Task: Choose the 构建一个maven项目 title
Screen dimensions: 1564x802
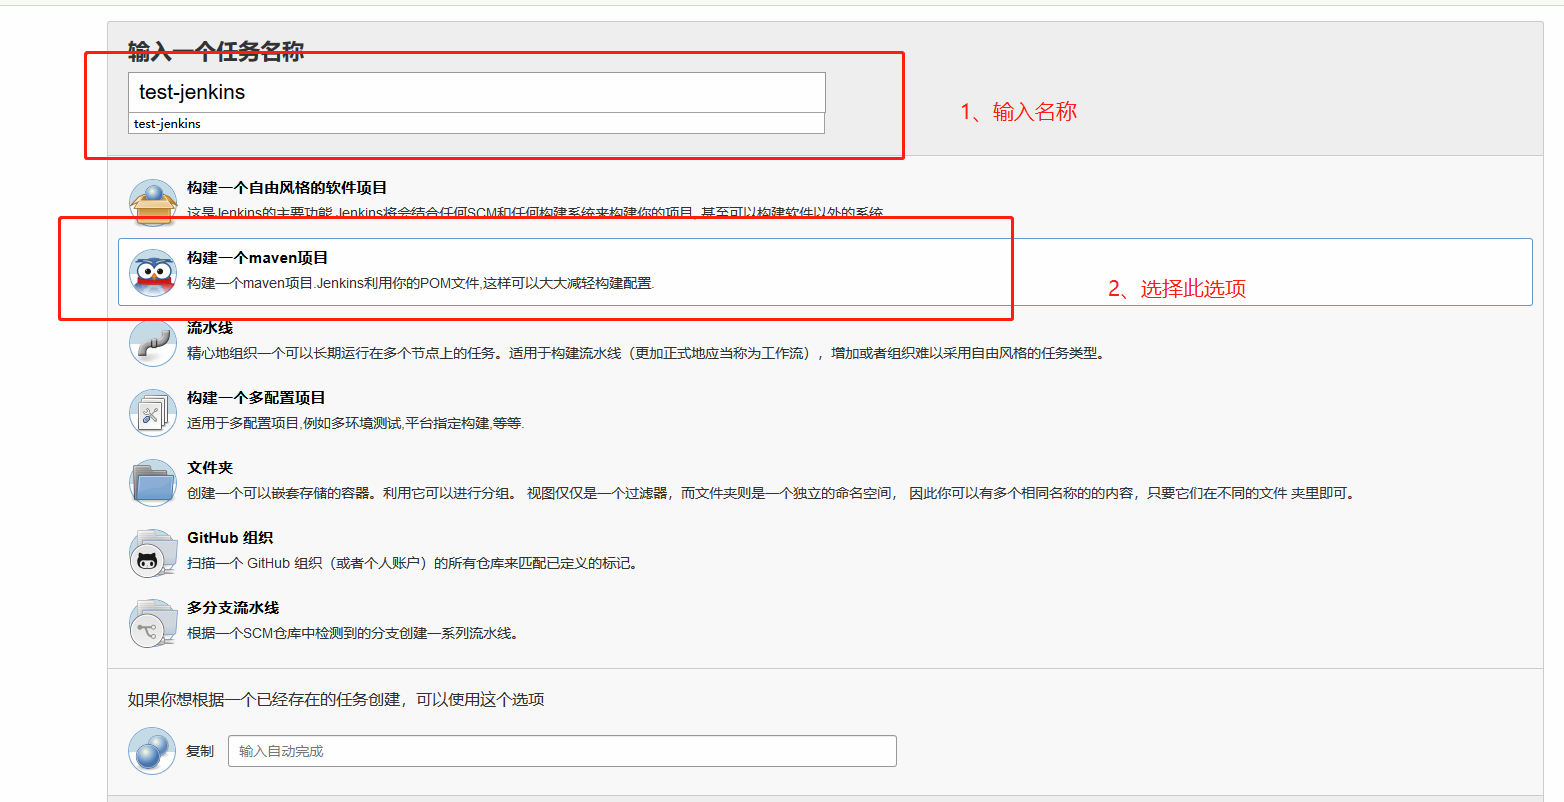Action: coord(257,258)
